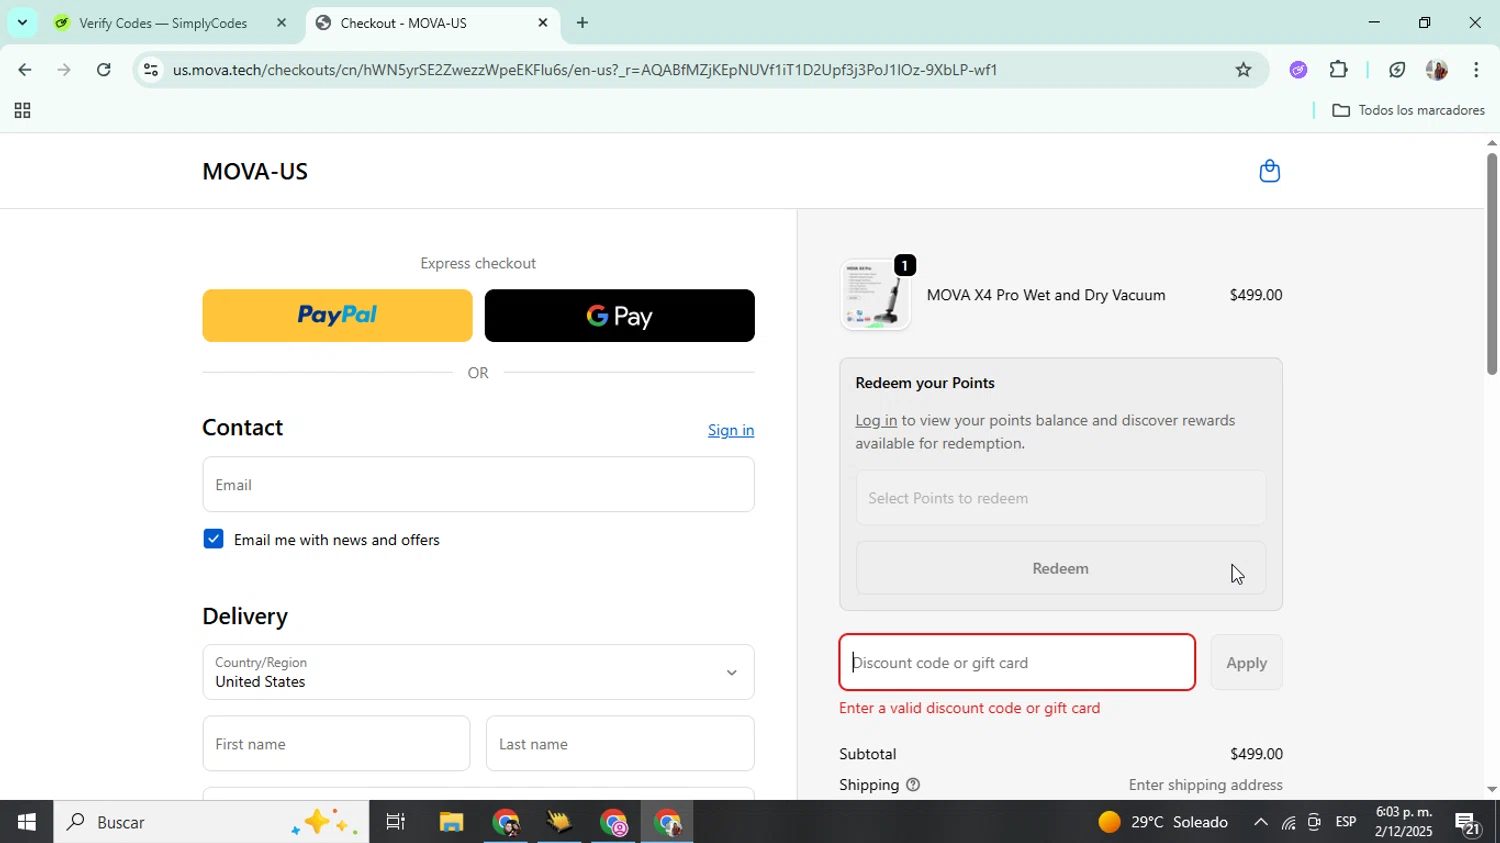Click the Windows notification center icon
The height and width of the screenshot is (843, 1500).
coord(1468,822)
